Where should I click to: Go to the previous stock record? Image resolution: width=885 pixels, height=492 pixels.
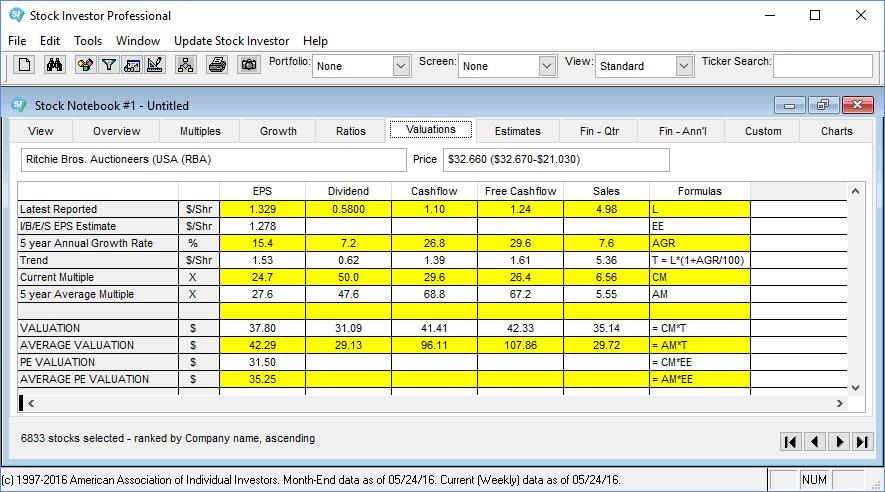(x=815, y=442)
